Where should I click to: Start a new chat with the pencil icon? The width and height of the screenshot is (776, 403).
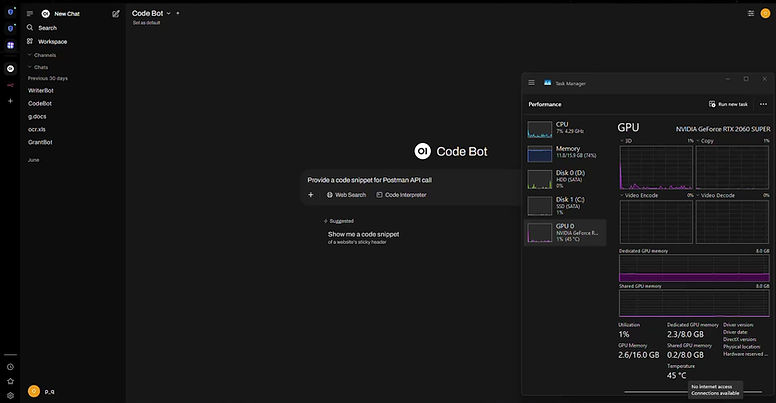[116, 14]
